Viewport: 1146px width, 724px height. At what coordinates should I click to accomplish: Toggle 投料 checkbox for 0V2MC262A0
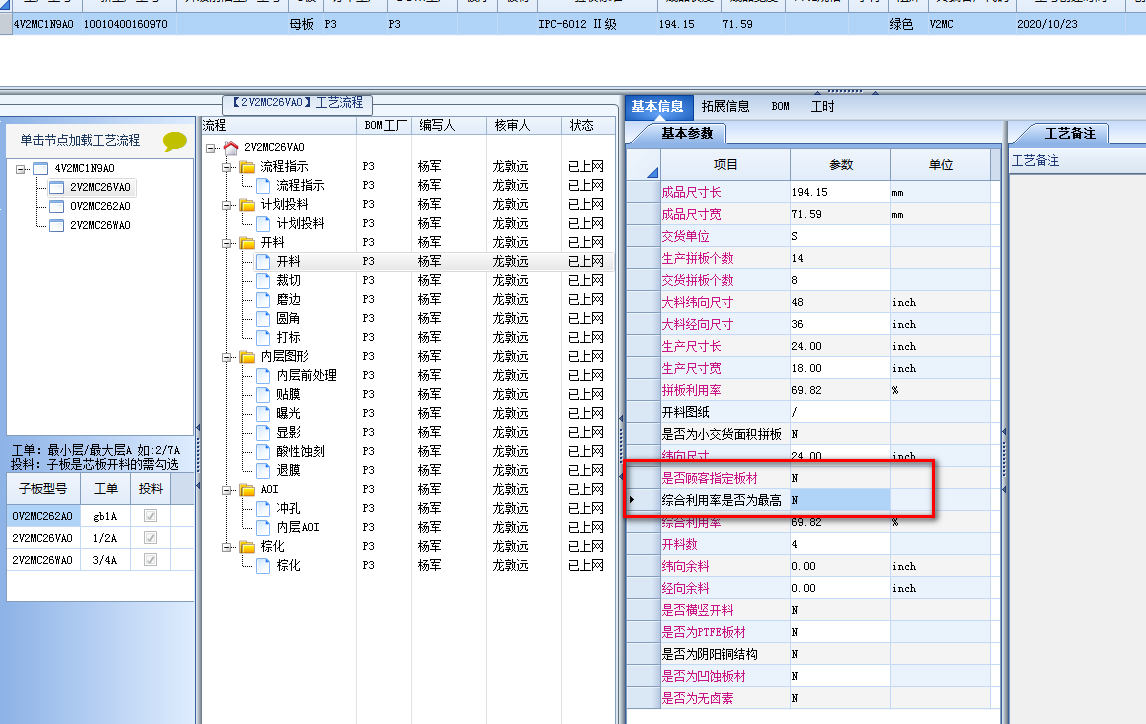(x=151, y=516)
